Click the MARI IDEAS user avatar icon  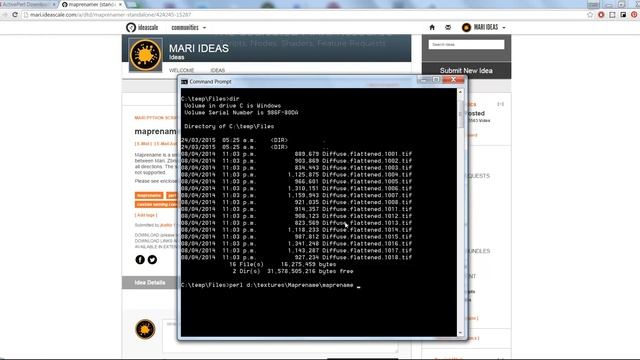(x=466, y=27)
